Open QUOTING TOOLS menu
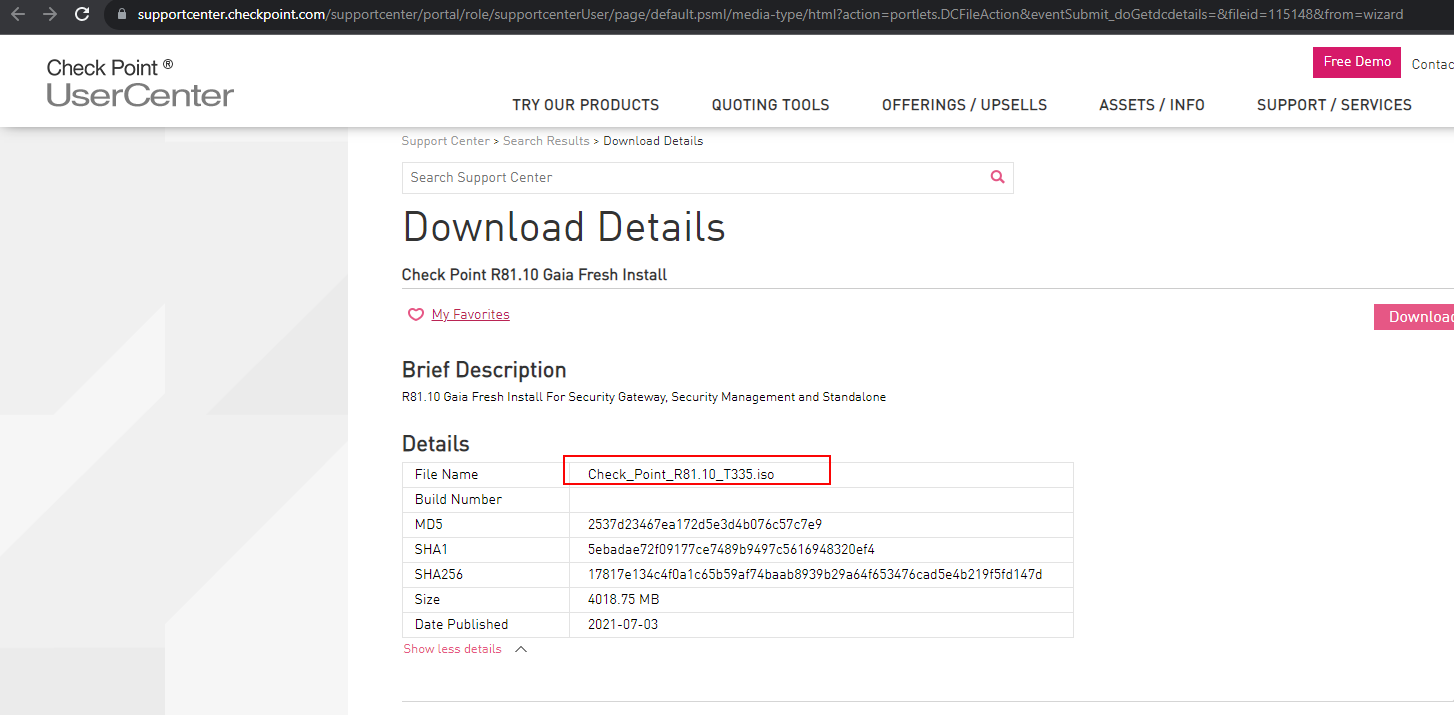 pyautogui.click(x=770, y=105)
